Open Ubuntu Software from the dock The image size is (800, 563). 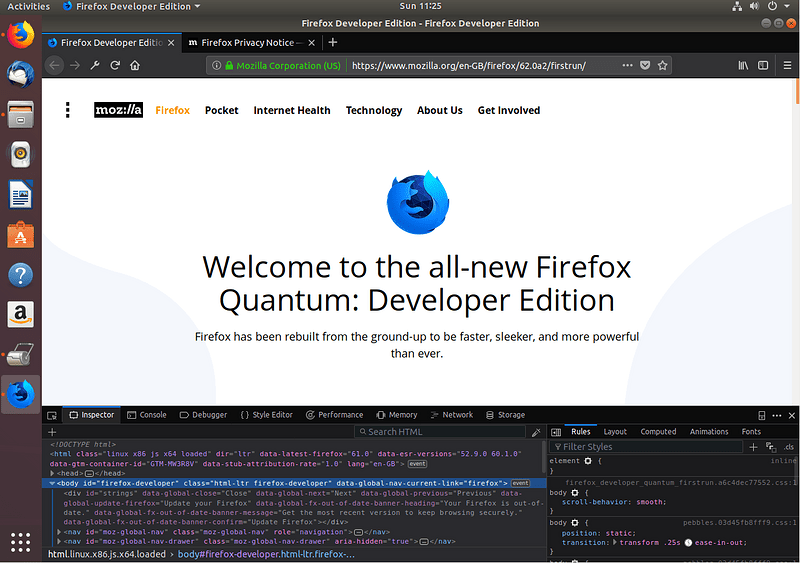click(20, 235)
